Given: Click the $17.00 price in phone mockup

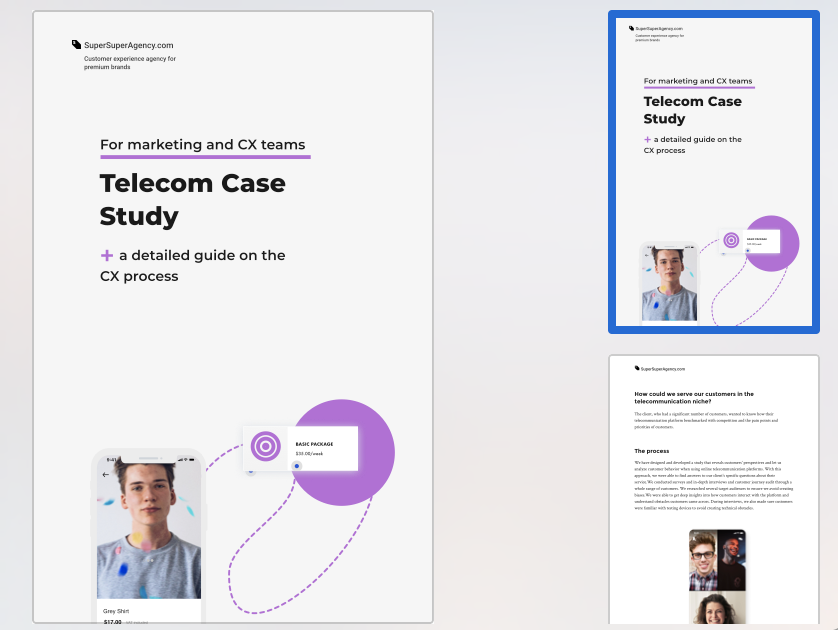Looking at the screenshot, I should tap(112, 622).
